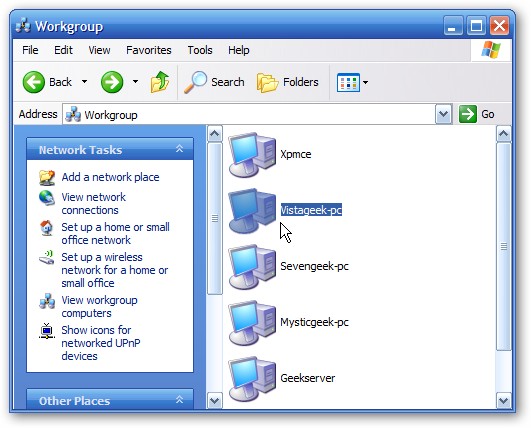531x428 pixels.
Task: Minimize the Workgroup window
Action: pos(453,25)
